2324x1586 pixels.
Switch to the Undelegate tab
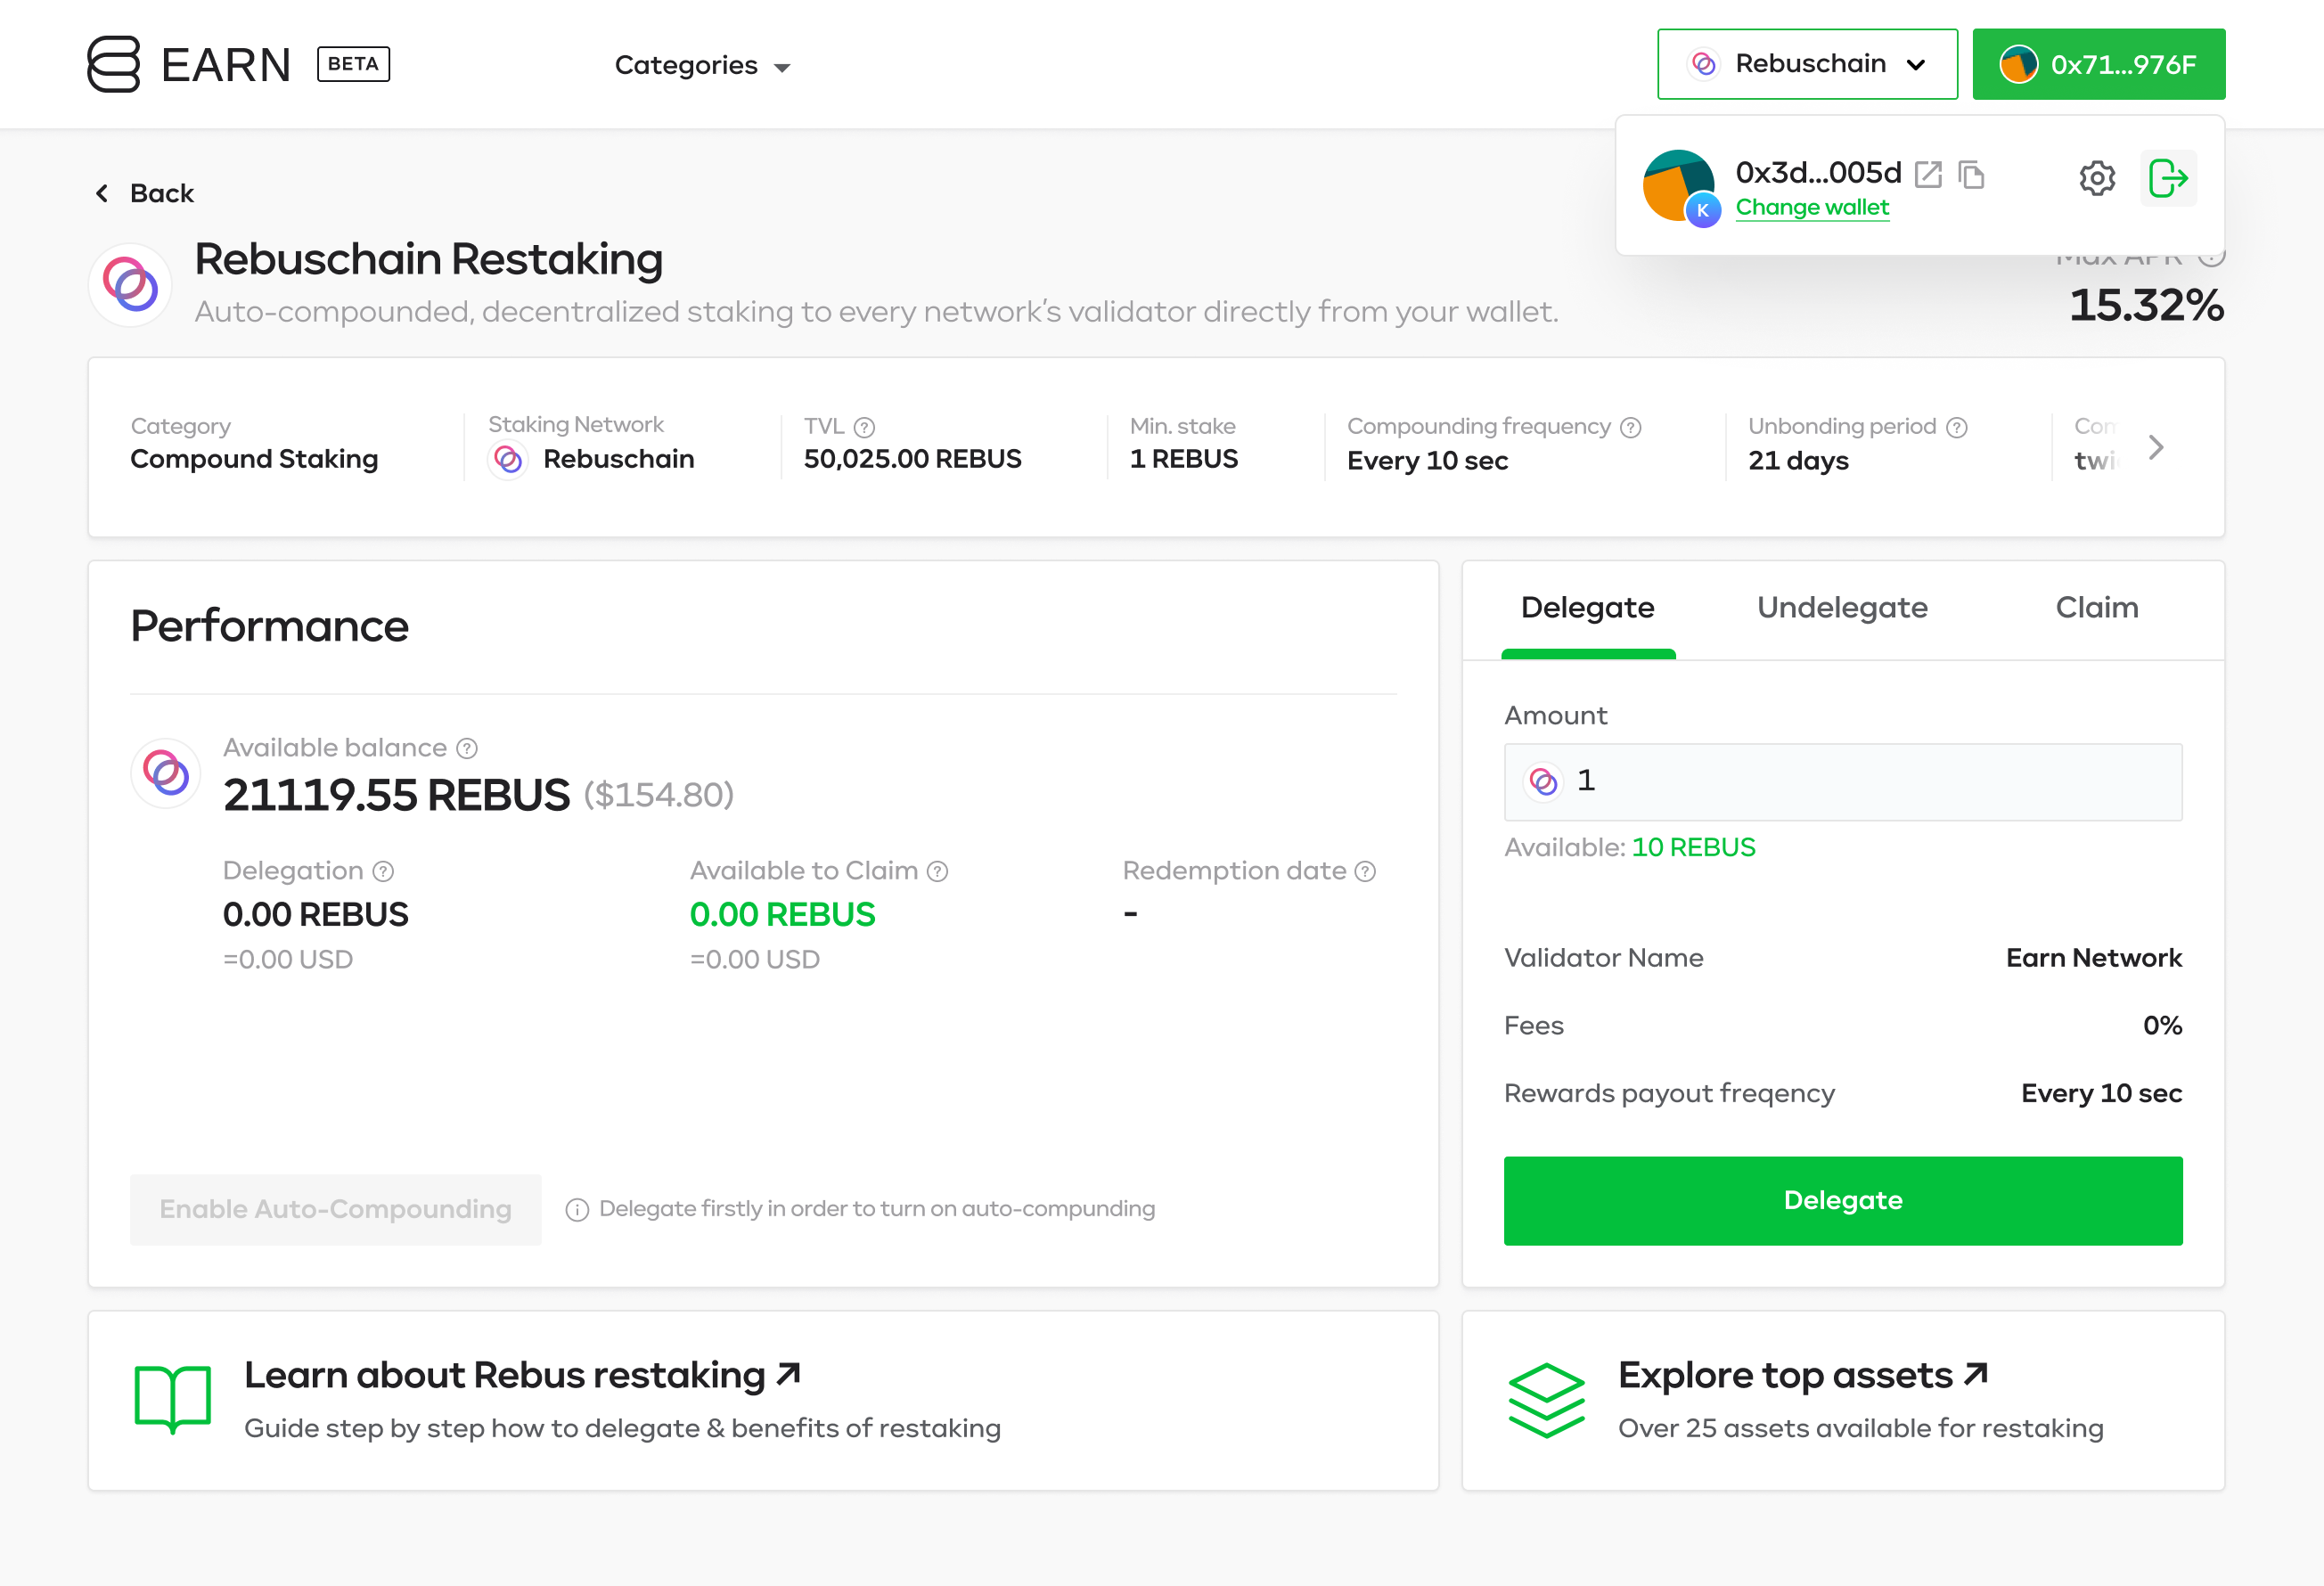coord(1842,608)
